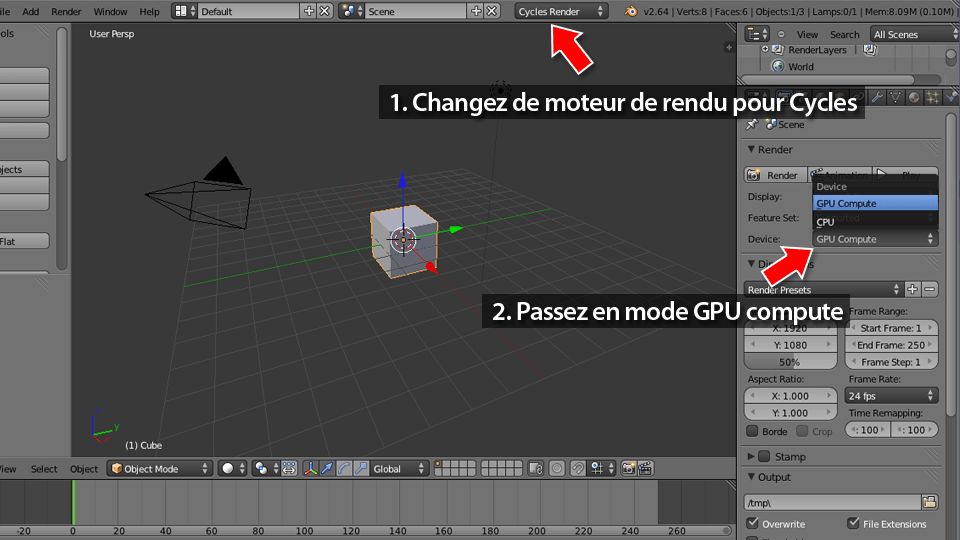Select the World icon in outliner
Viewport: 960px width, 540px height.
pyautogui.click(x=778, y=66)
